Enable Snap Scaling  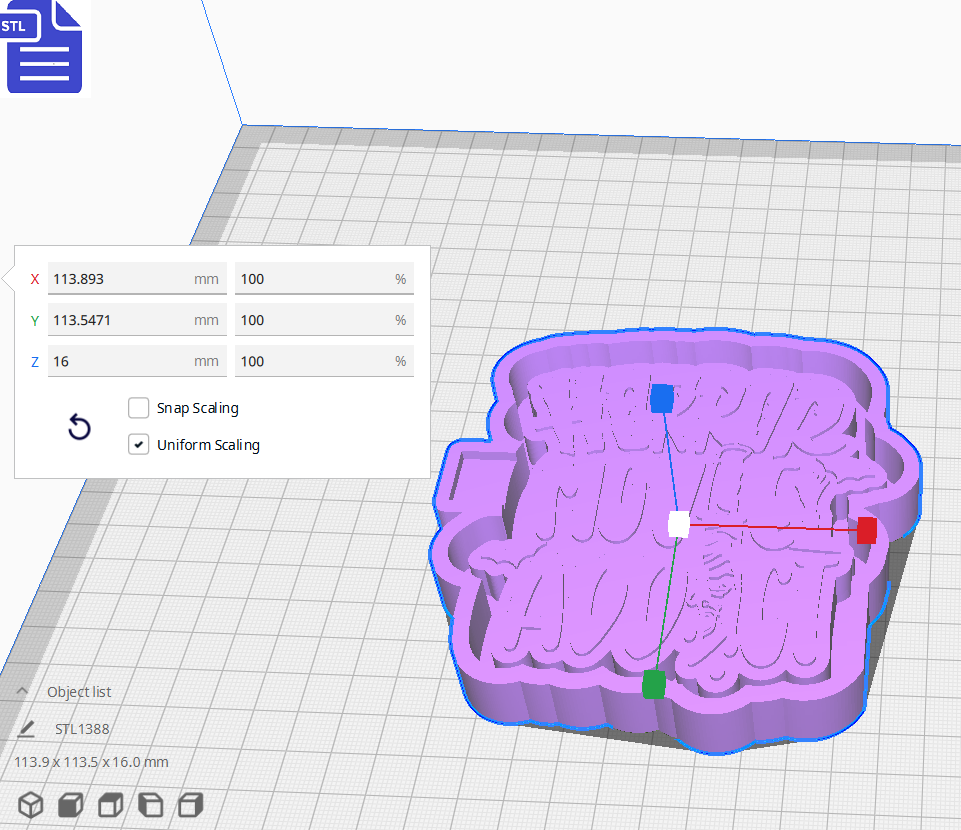138,408
